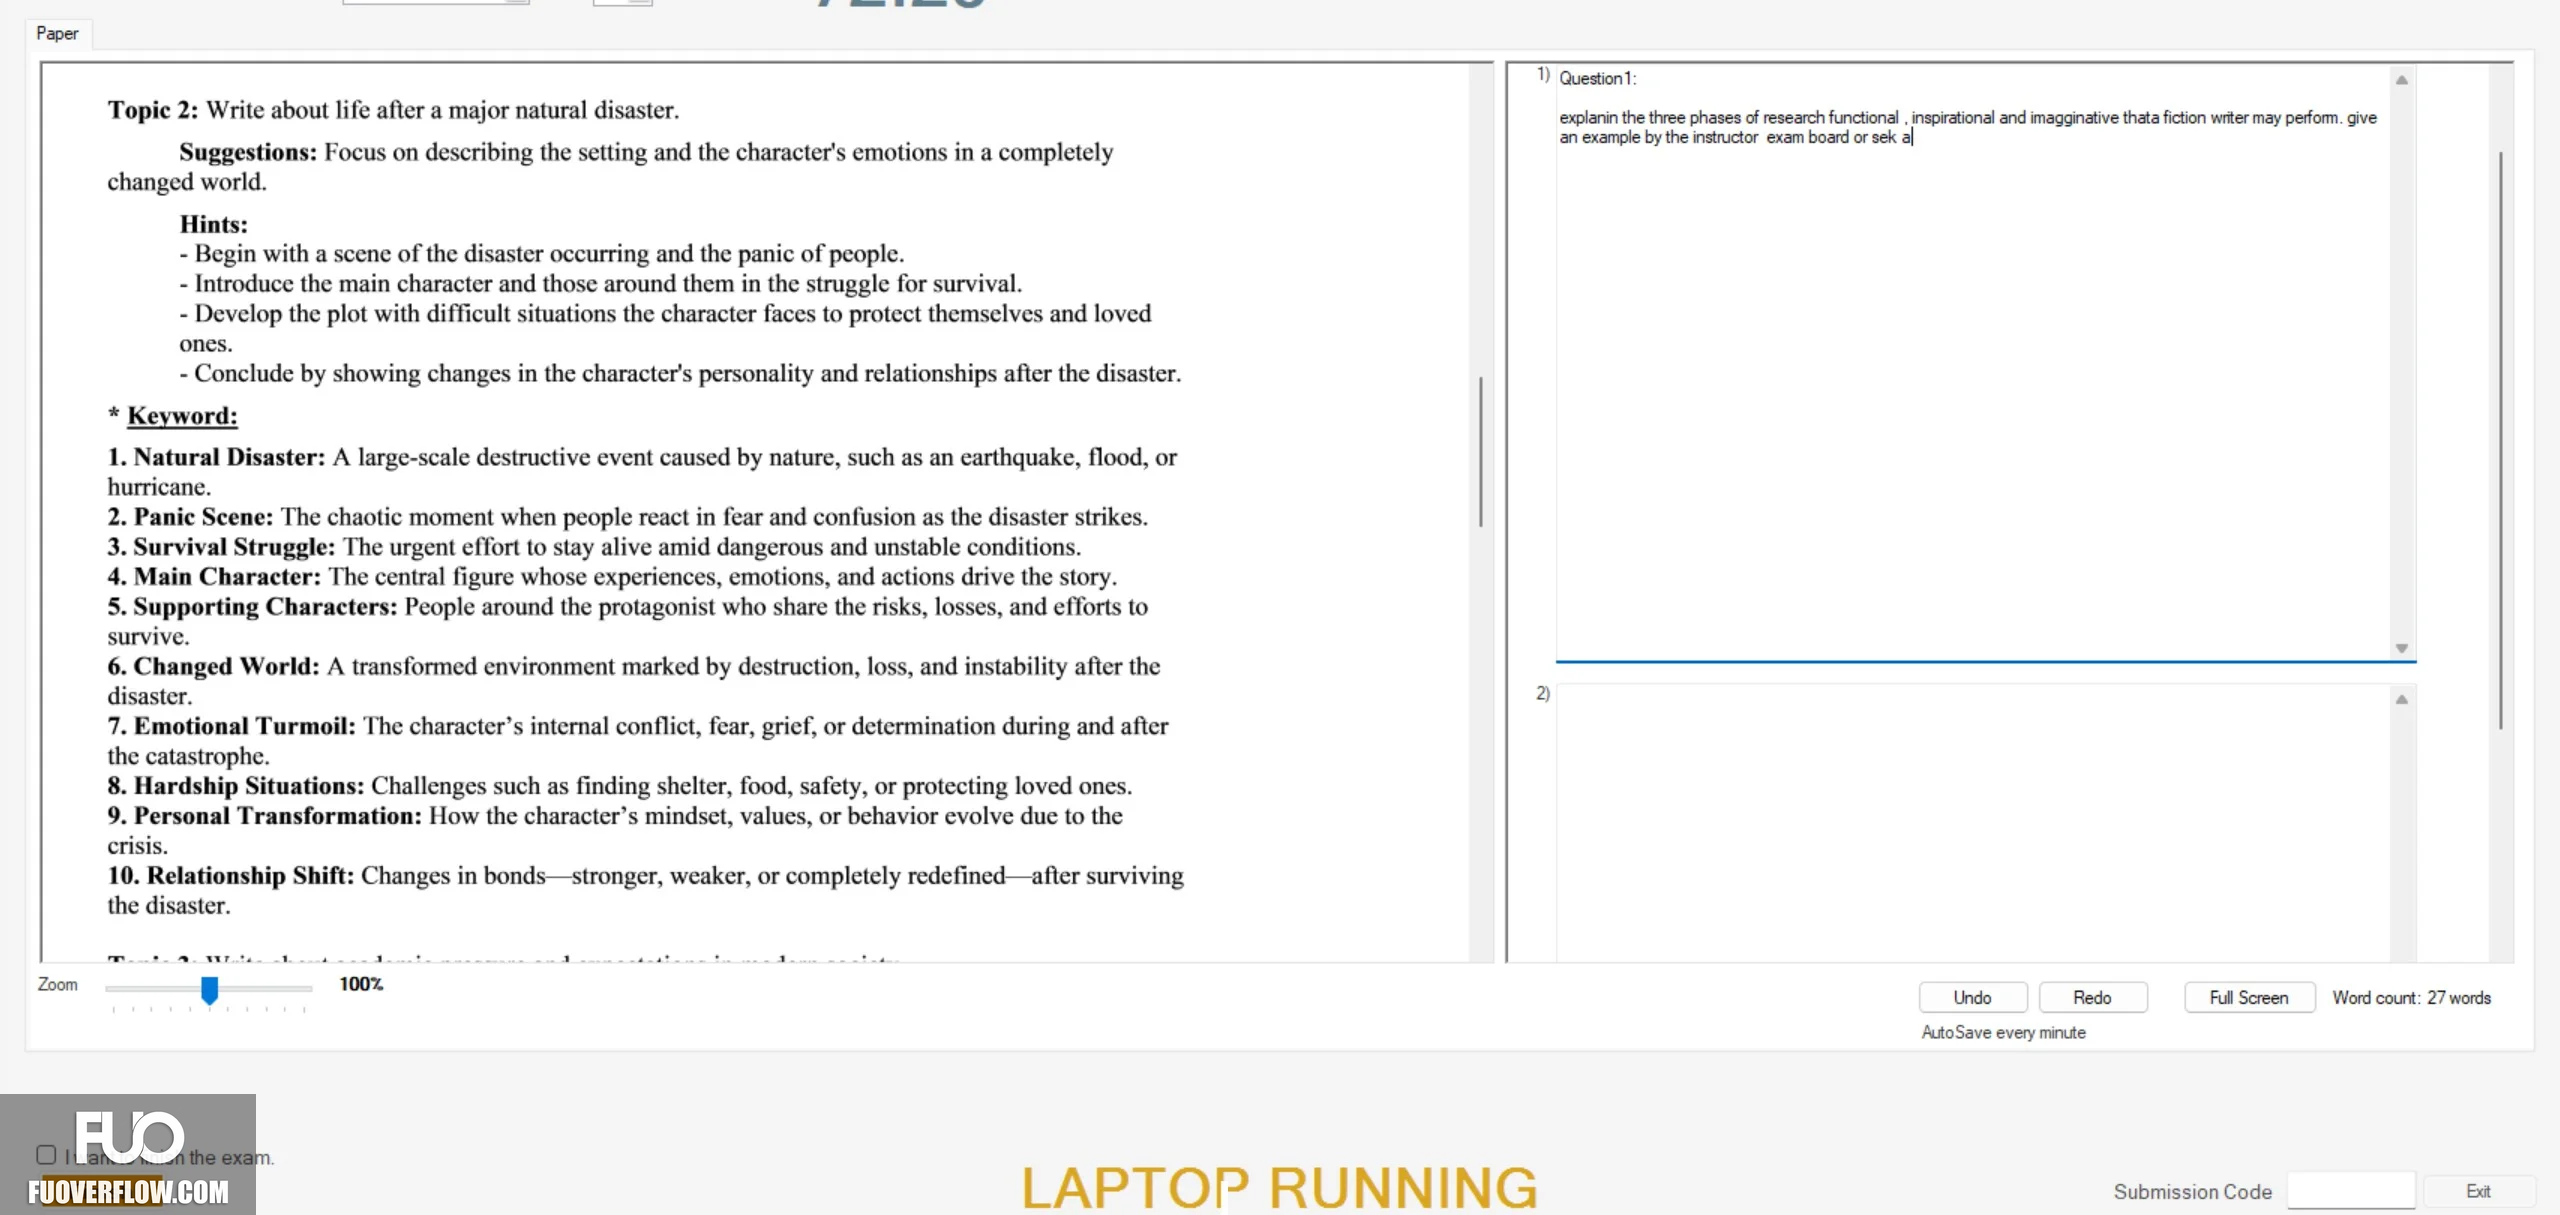Screen dimensions: 2560x1215
Task: Click the Topic 2 heading text
Action: point(393,110)
